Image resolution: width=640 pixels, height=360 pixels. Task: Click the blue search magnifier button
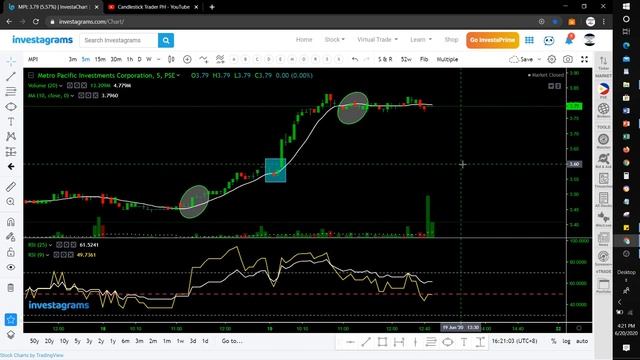click(166, 40)
